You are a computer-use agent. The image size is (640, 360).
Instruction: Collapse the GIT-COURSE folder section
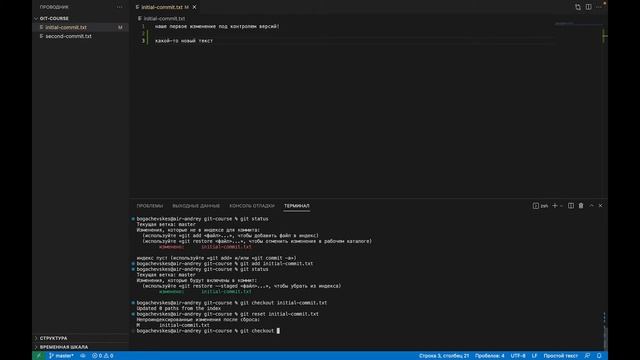pyautogui.click(x=54, y=18)
